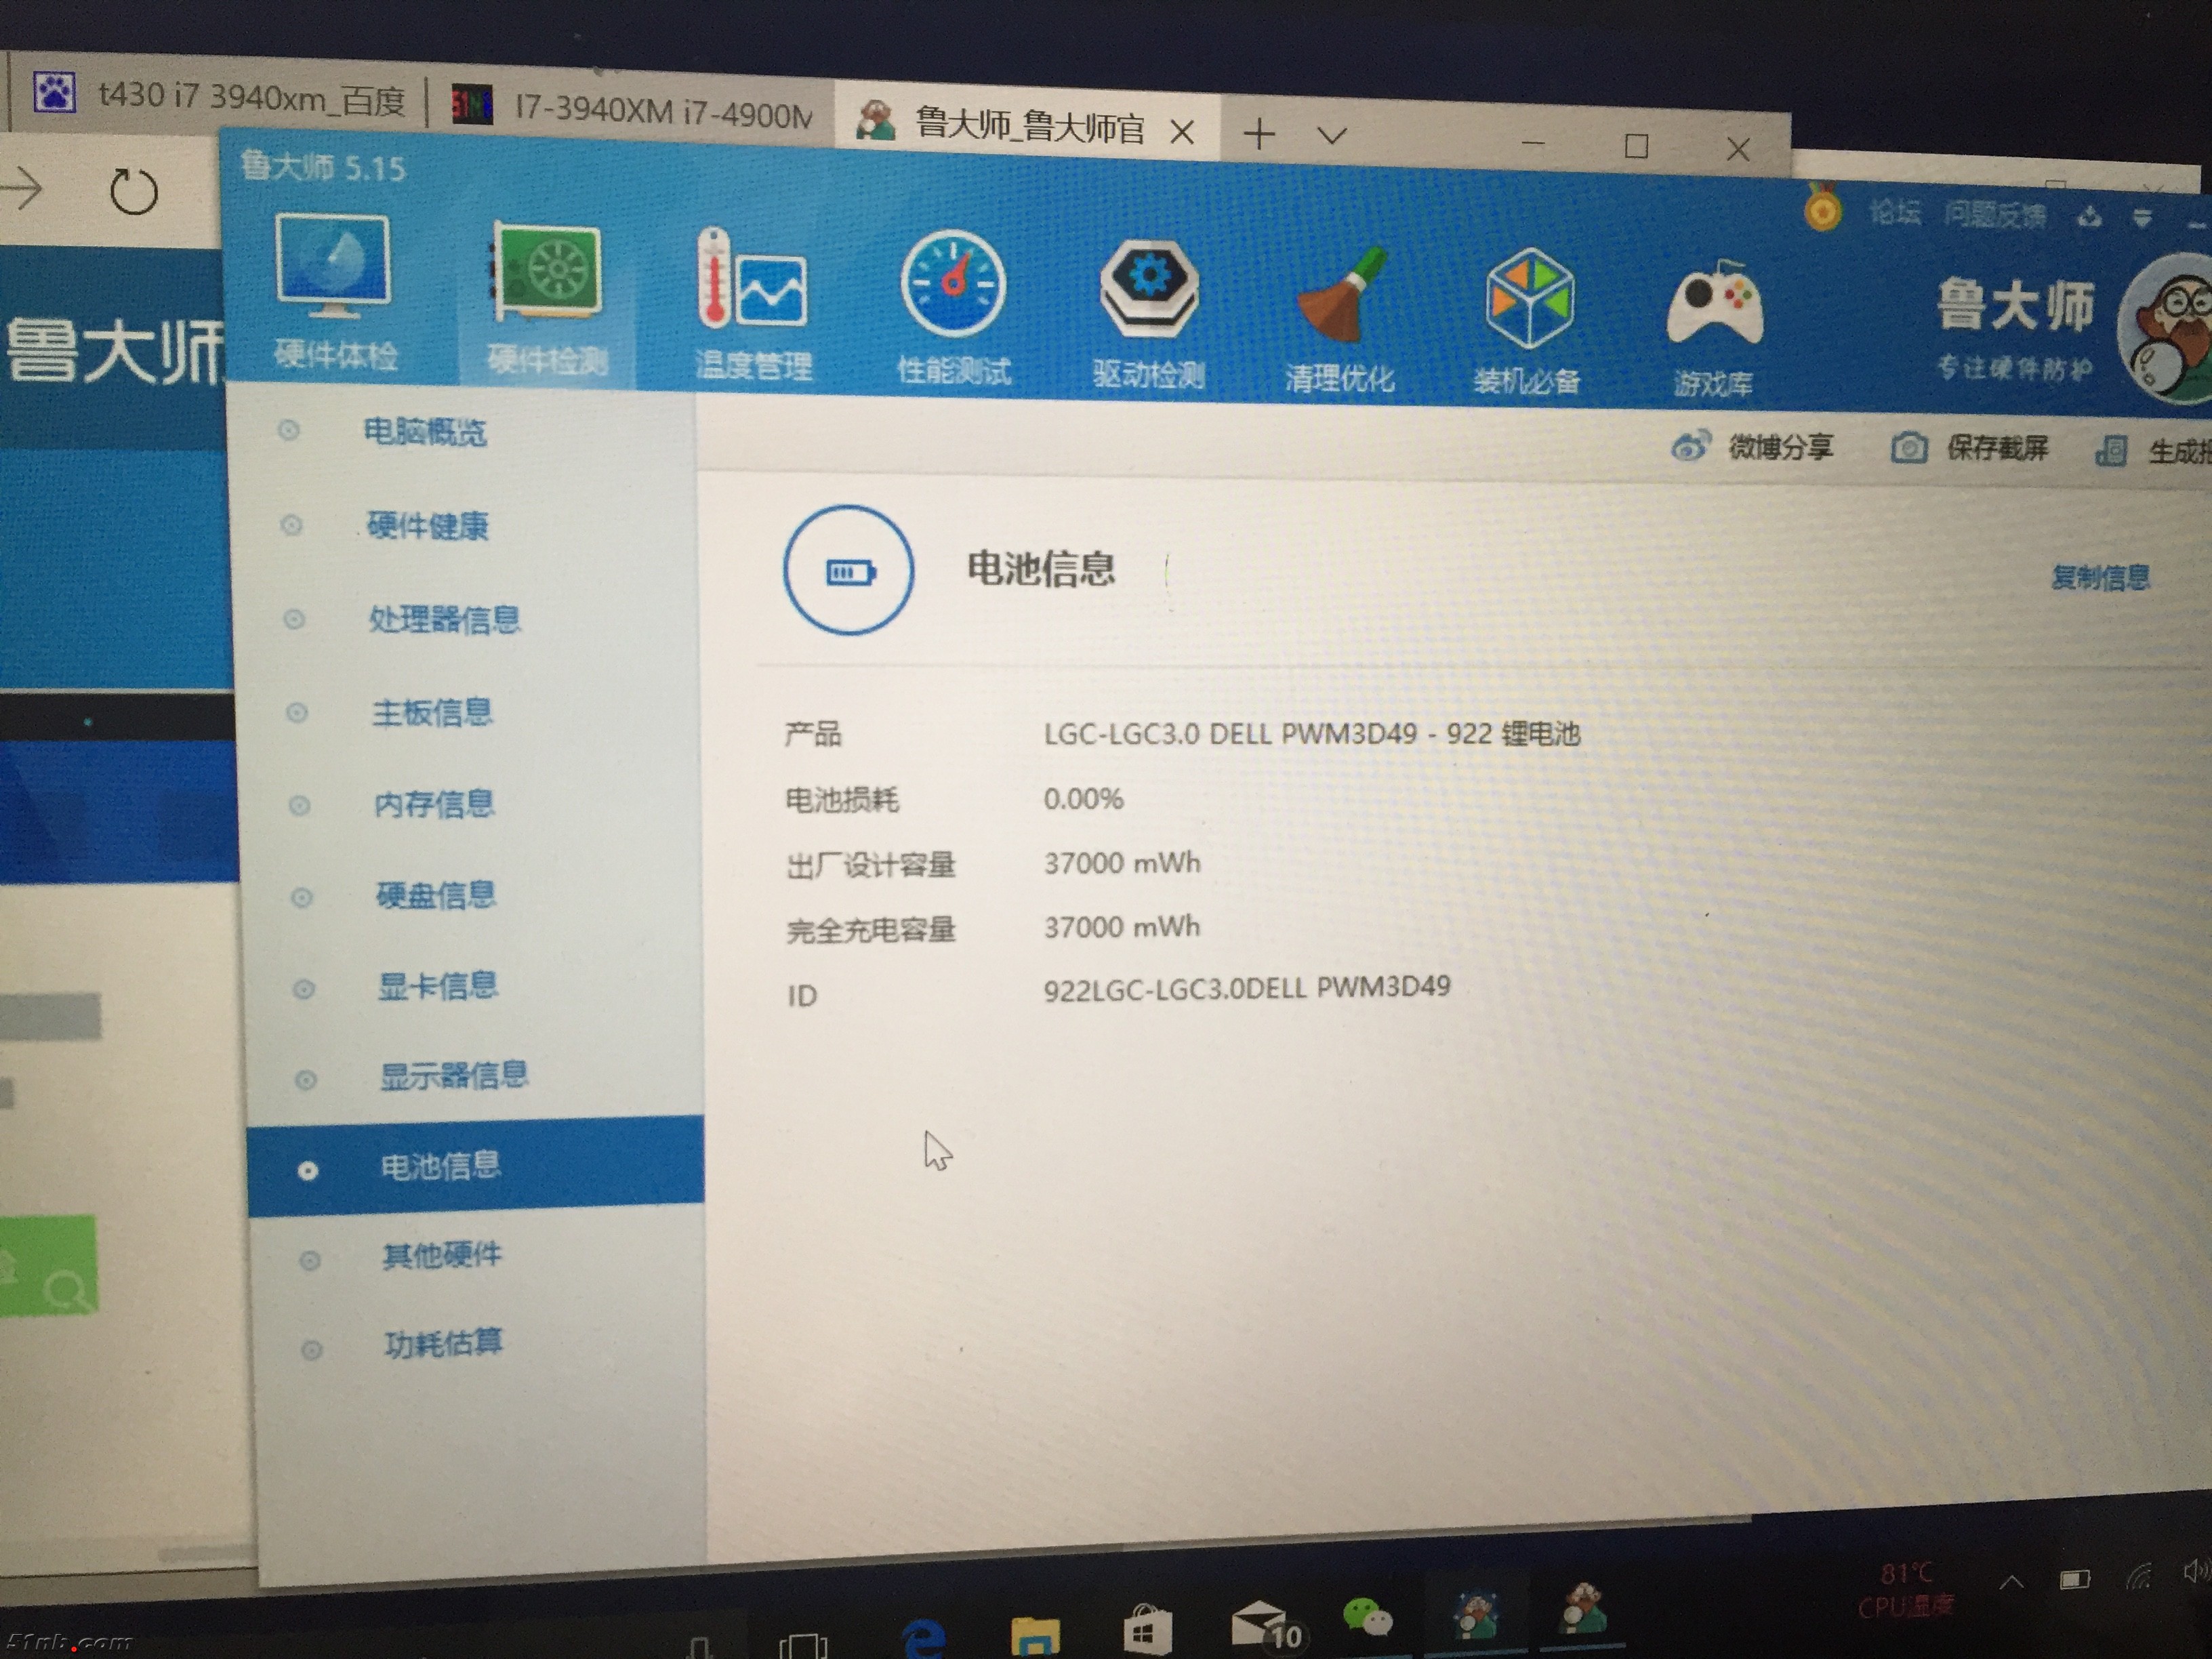This screenshot has height=1659, width=2212.
Task: Click the 鲁大师 avatar mascot
Action: [x=2166, y=329]
